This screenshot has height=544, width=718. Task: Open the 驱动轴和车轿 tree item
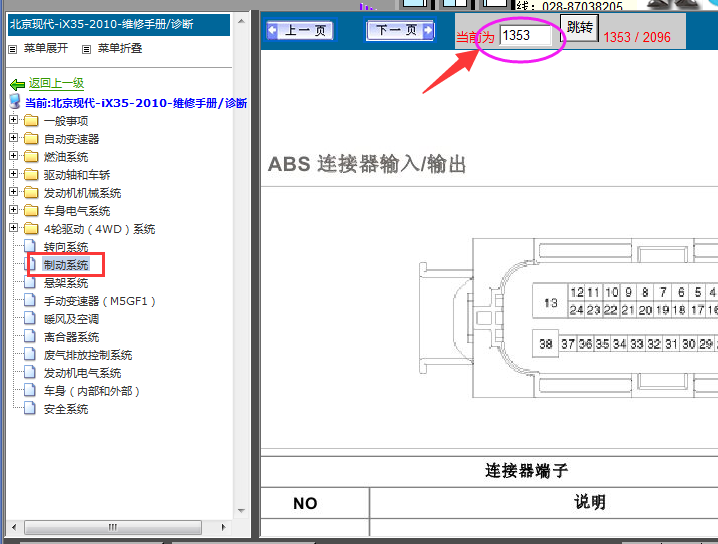coord(77,175)
